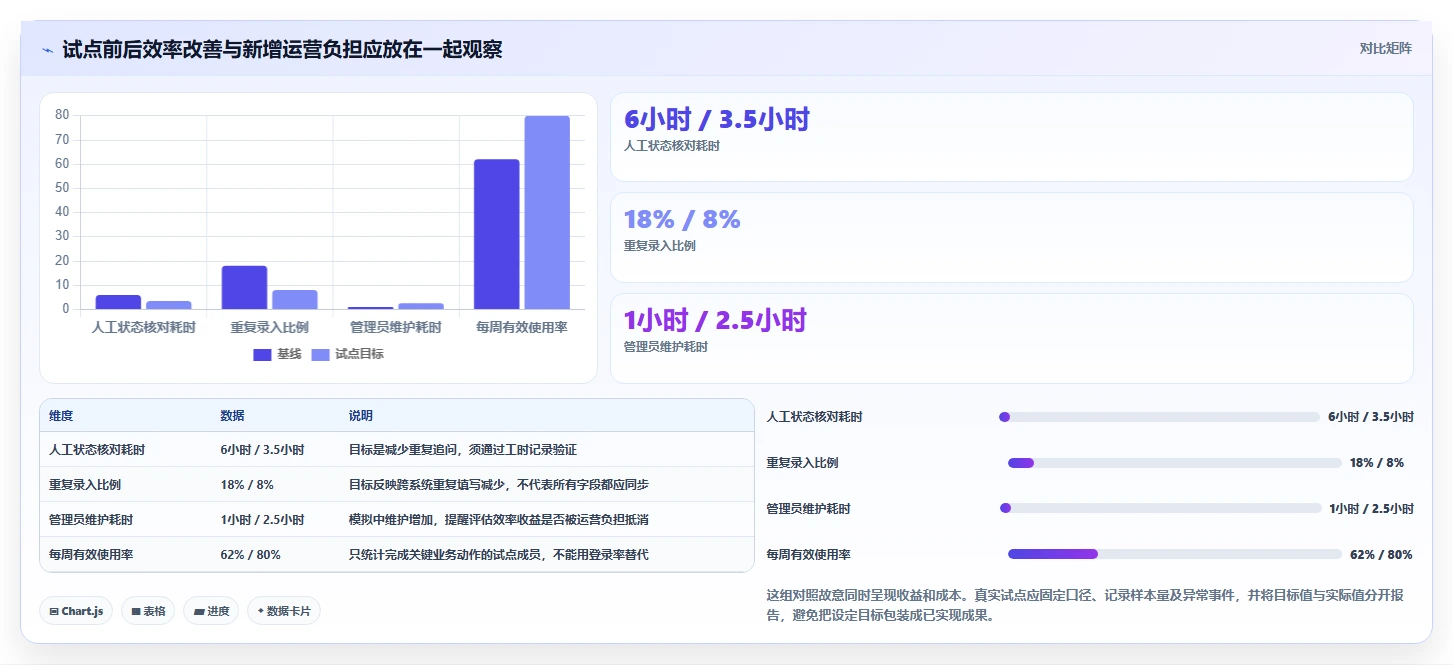This screenshot has width=1453, height=665.
Task: Click table cell 人工状态核对耗时 in 维度 column
Action: 97,450
